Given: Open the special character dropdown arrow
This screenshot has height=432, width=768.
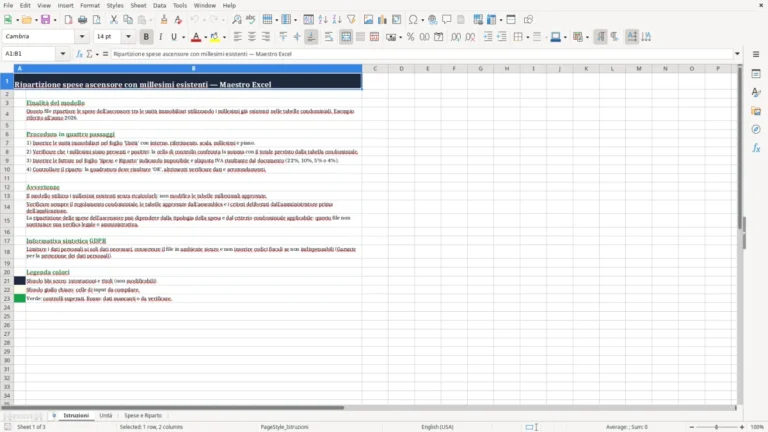Looking at the screenshot, I should click(423, 20).
